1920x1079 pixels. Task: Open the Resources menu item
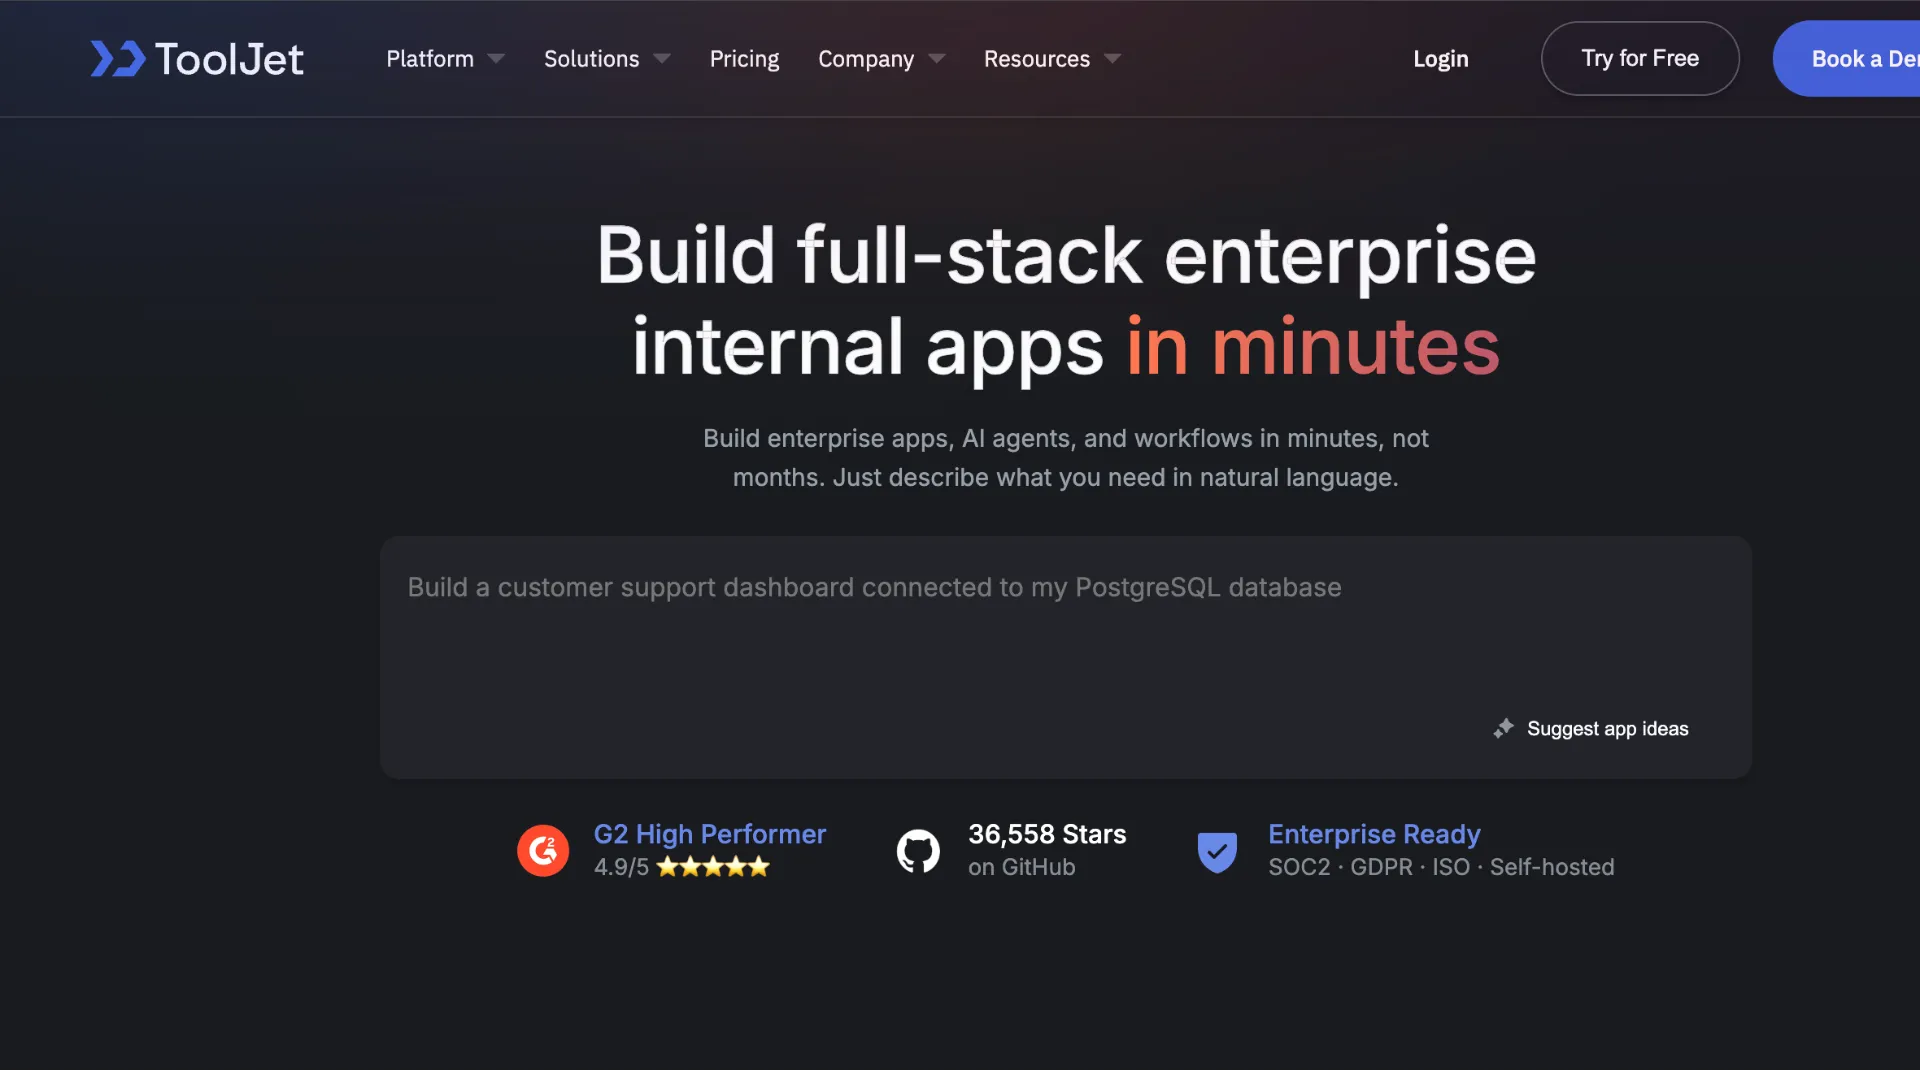1037,59
